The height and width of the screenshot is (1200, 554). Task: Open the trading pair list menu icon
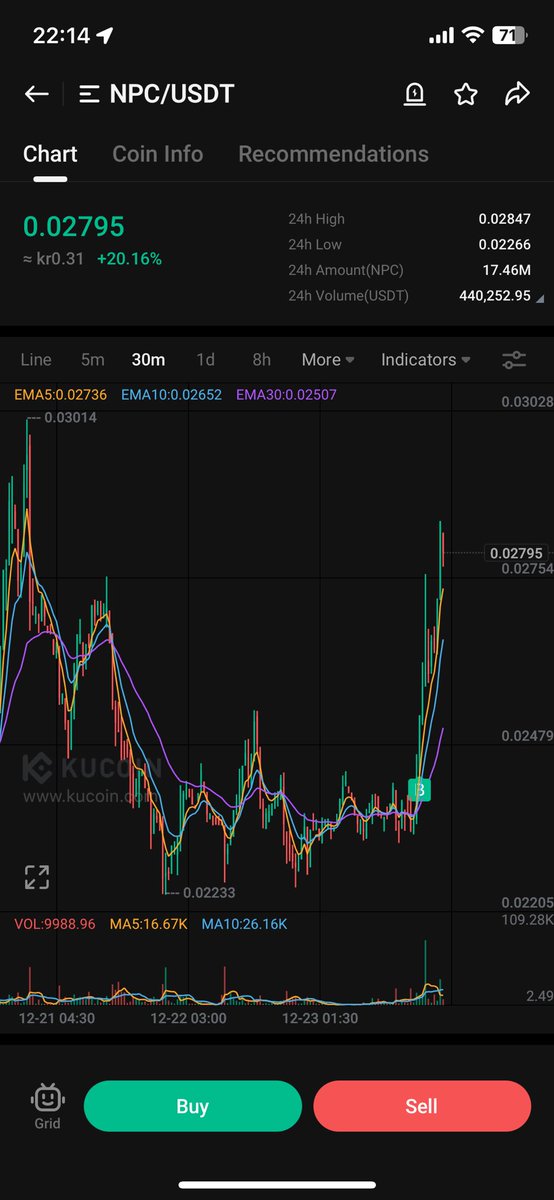pos(90,94)
